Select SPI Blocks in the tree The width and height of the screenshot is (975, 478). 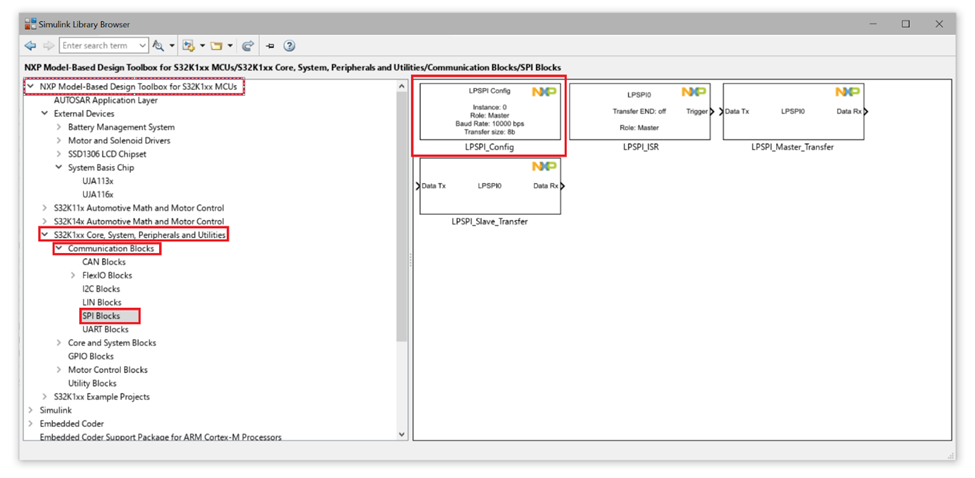click(x=101, y=316)
